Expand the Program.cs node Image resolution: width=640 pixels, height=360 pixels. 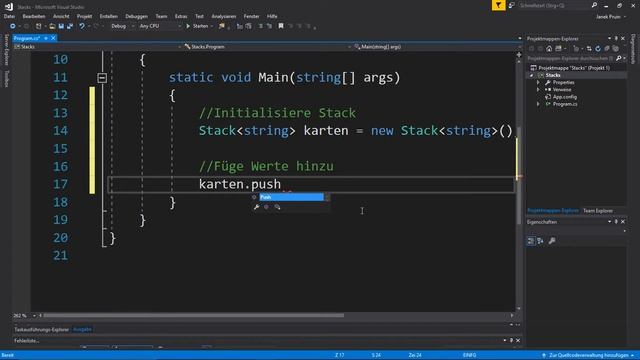538,104
